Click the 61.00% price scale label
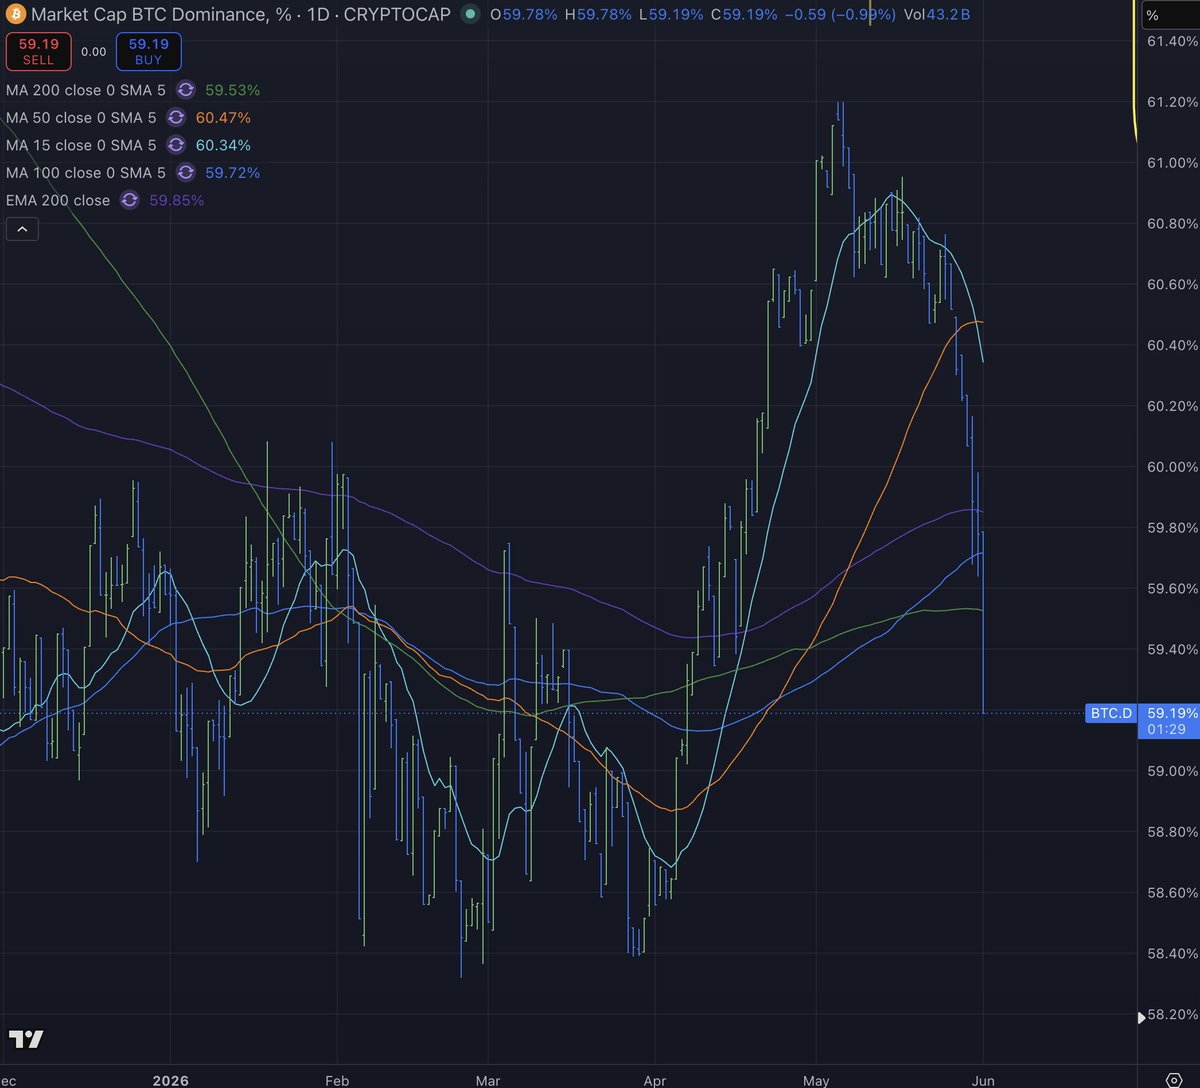 tap(1172, 163)
